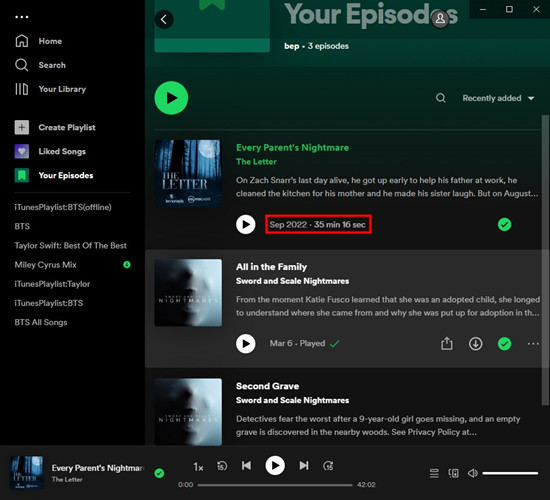This screenshot has height=500, width=550.
Task: Click the episode list scrollbar
Action: (x=545, y=260)
